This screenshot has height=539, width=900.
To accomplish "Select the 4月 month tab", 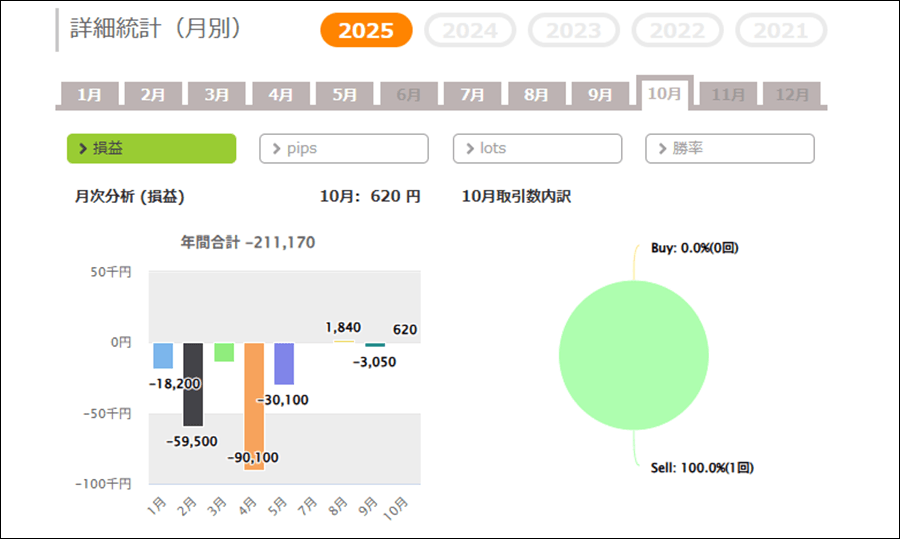I will pyautogui.click(x=281, y=95).
